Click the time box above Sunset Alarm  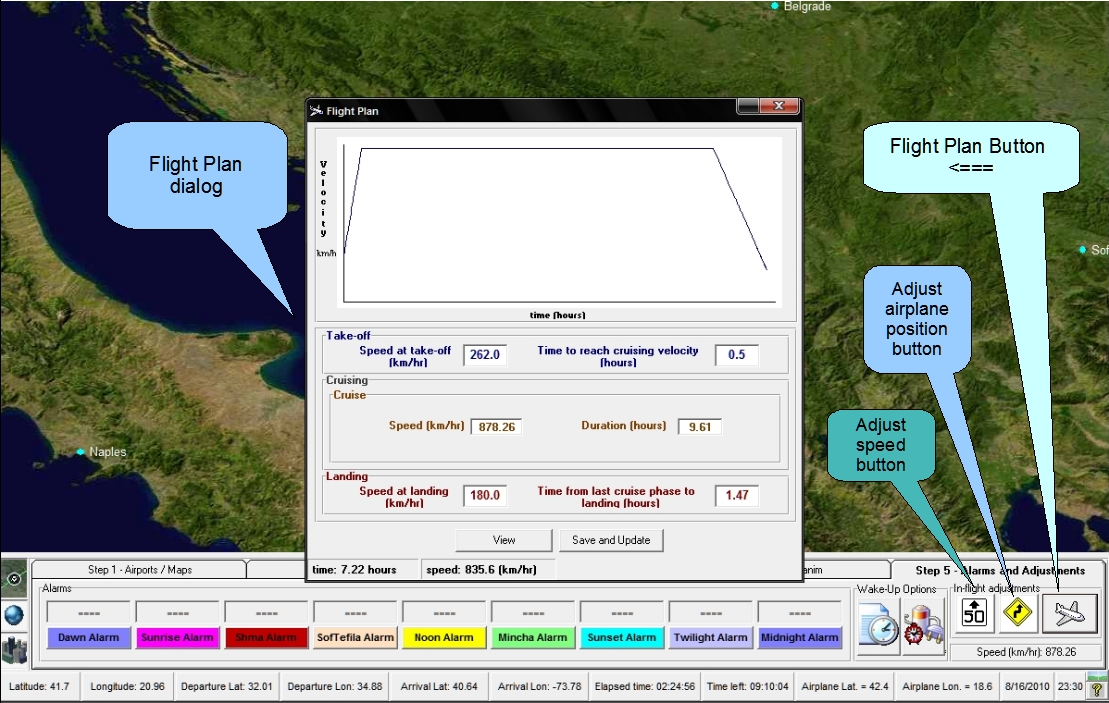coord(622,612)
